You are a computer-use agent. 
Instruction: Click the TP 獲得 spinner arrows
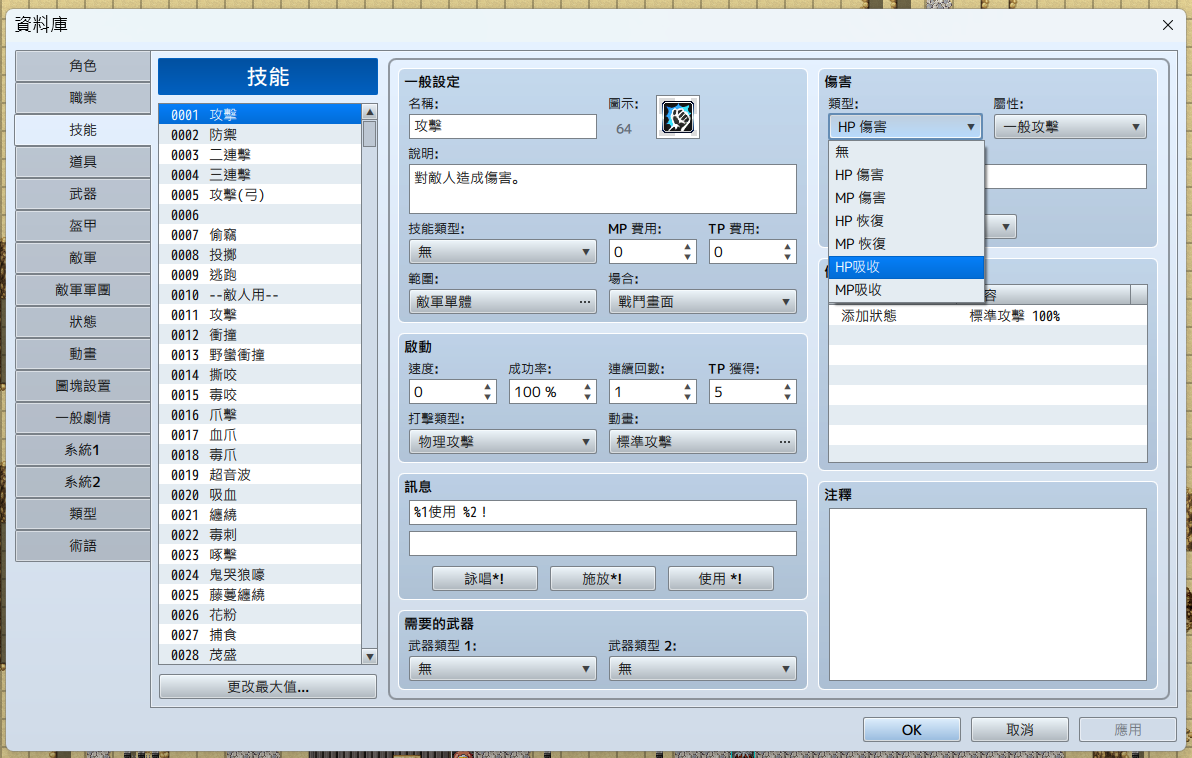point(788,392)
